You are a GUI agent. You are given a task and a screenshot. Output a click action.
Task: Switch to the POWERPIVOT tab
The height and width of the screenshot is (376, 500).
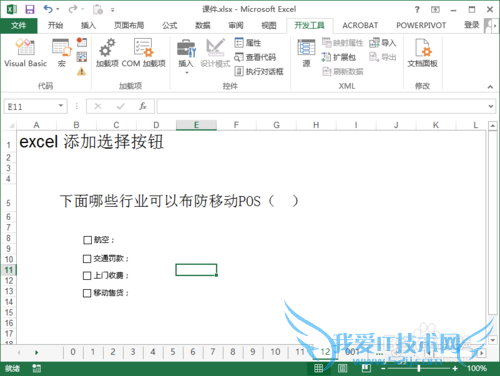pyautogui.click(x=421, y=25)
